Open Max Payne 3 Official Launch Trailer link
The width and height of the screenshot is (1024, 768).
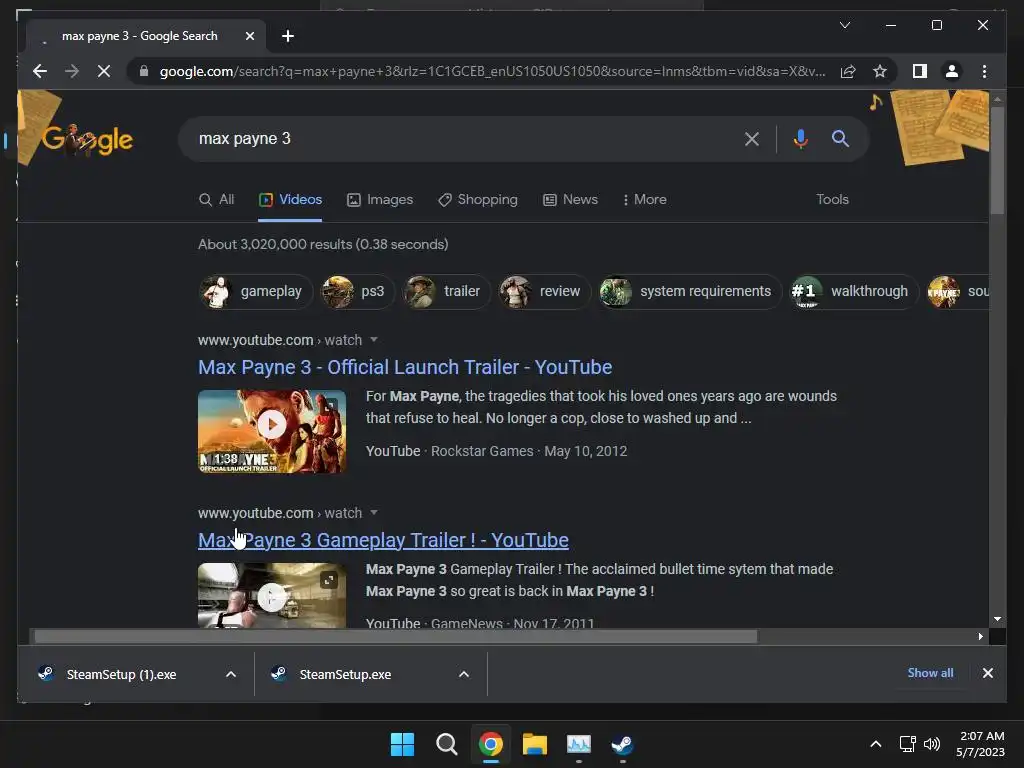[x=405, y=367]
